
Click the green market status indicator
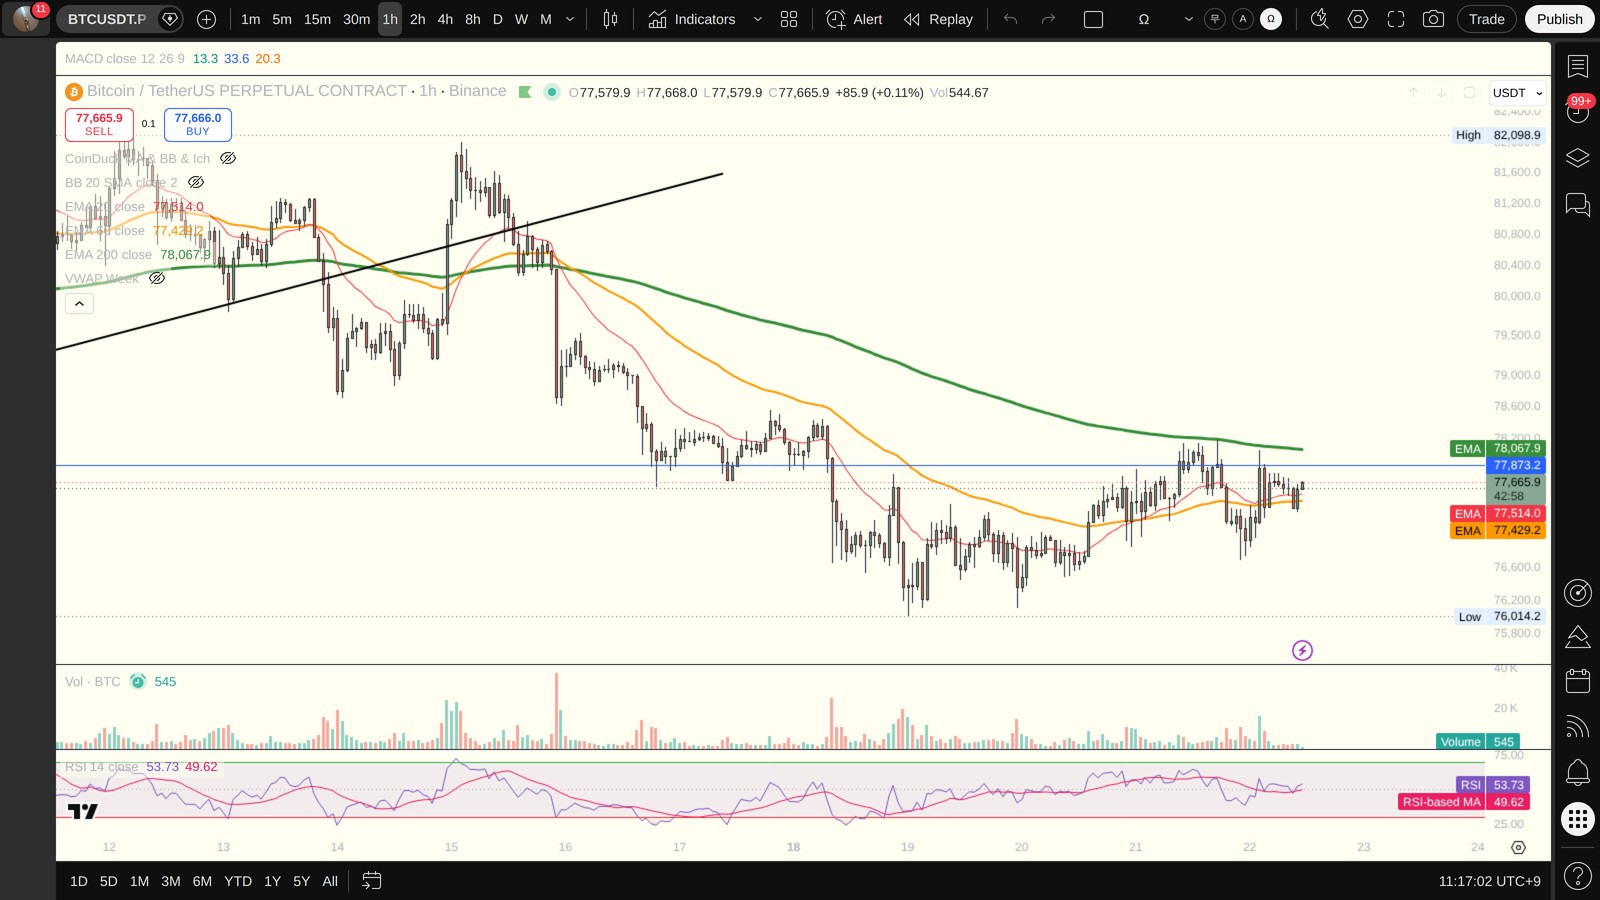(551, 92)
